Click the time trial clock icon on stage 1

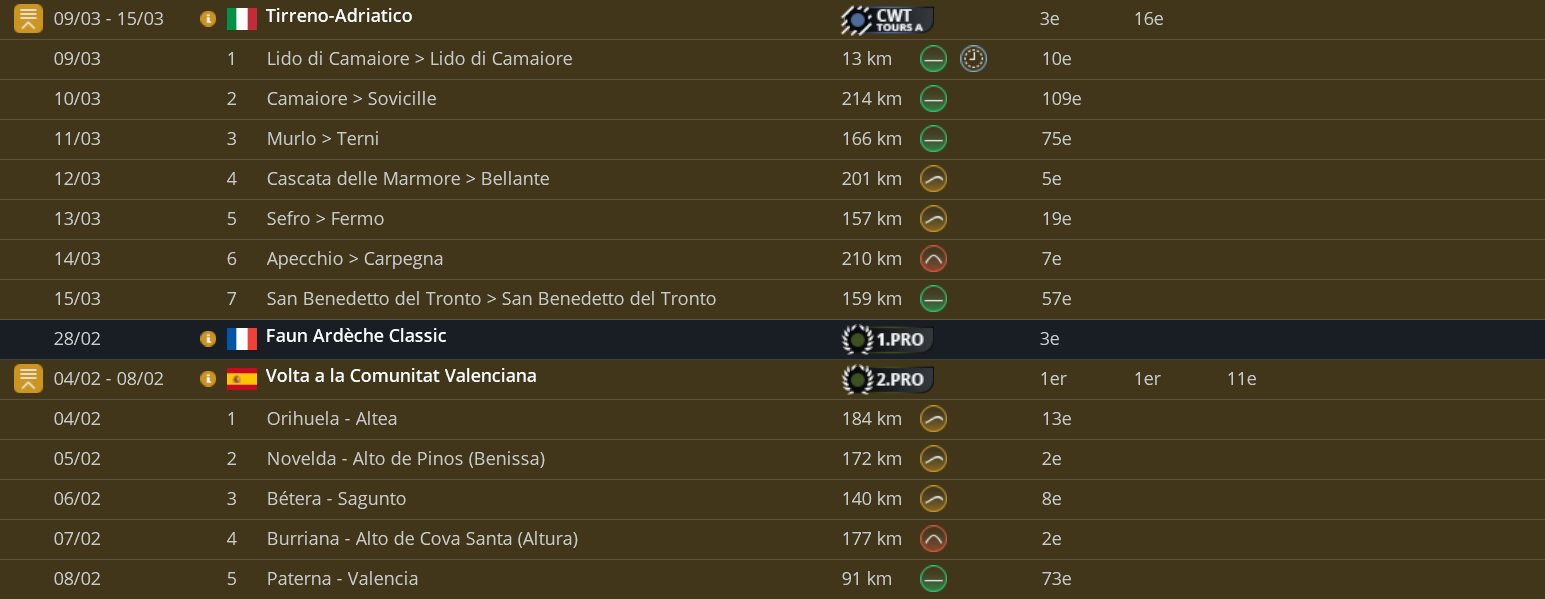[973, 59]
